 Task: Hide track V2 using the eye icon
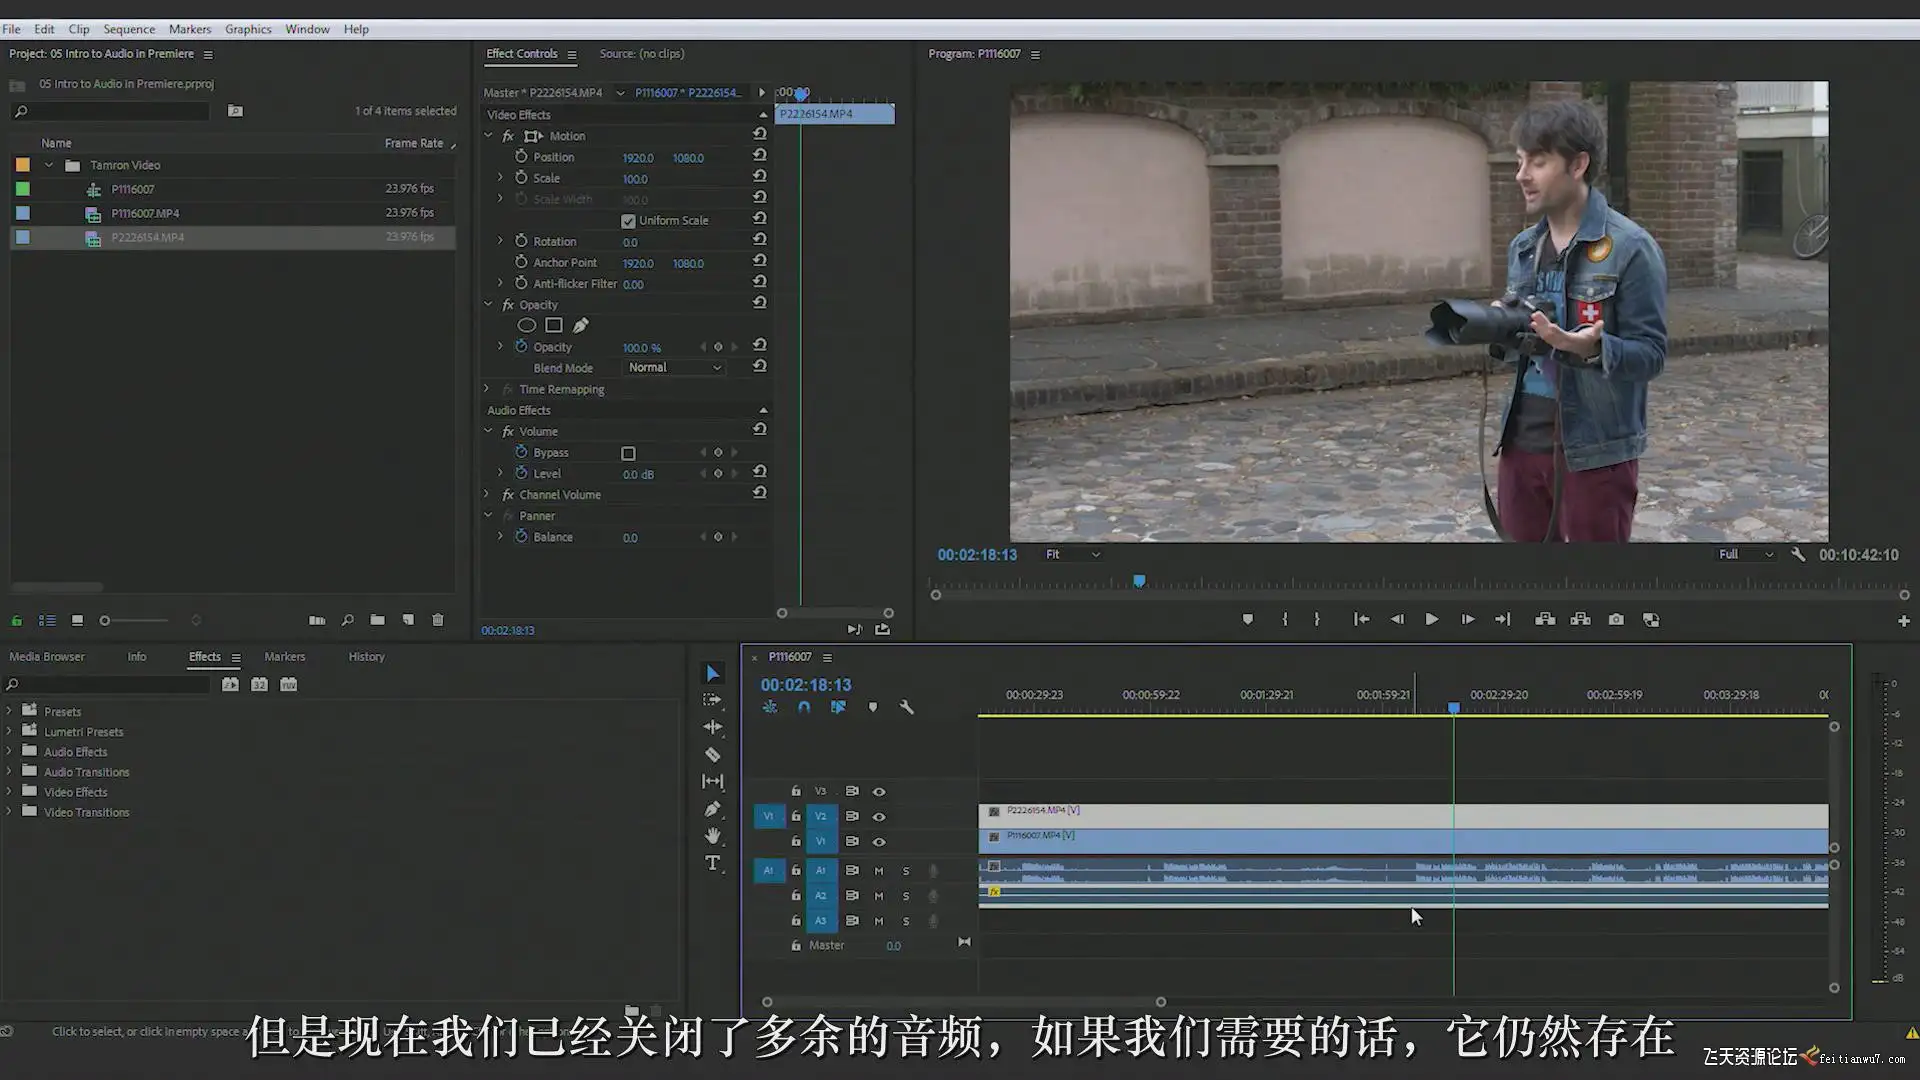pyautogui.click(x=879, y=817)
